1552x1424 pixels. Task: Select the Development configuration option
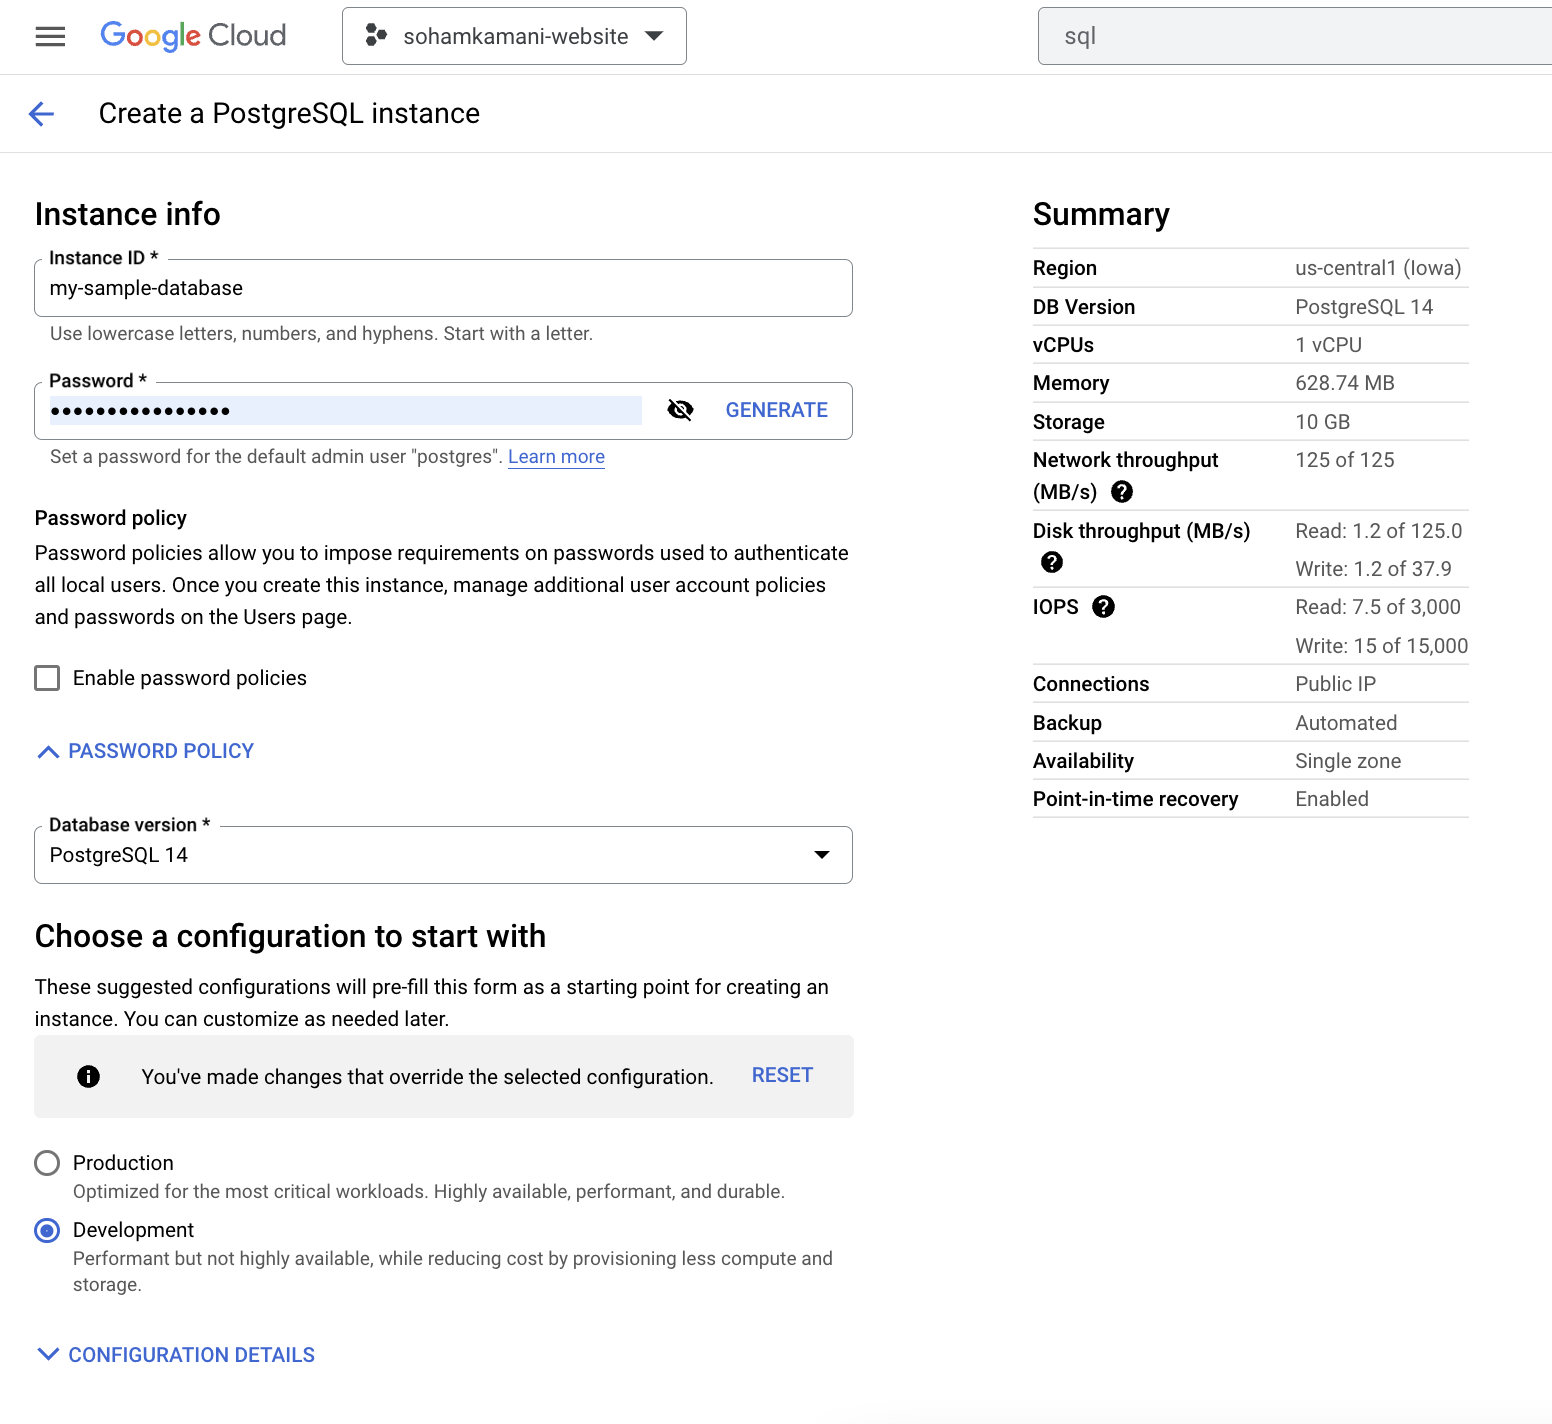47,1230
